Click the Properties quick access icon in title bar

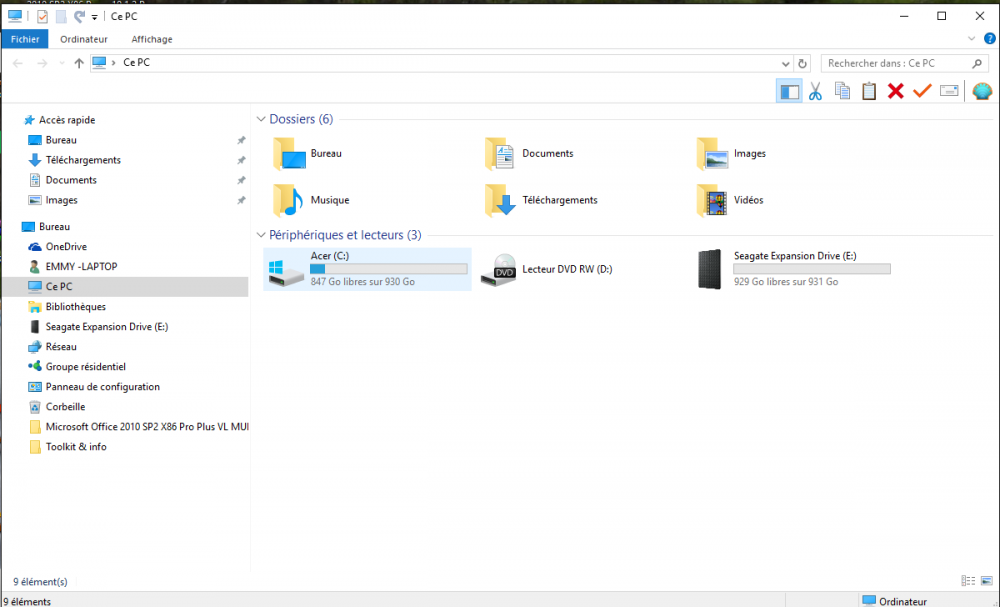(42, 16)
